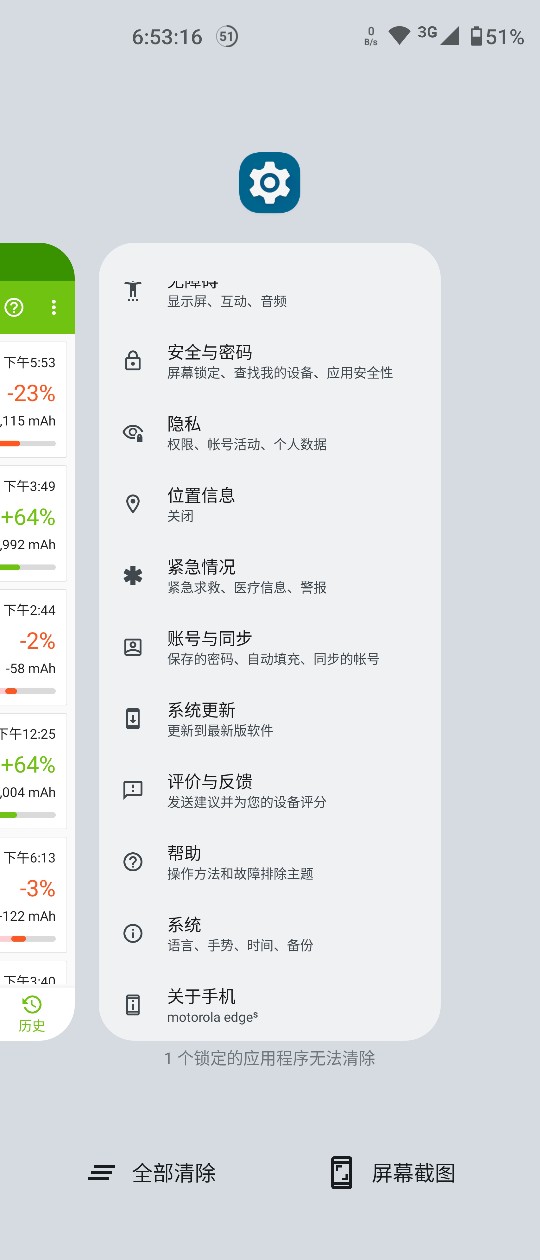Tap the Settings gear app icon
The image size is (540, 1260).
270,183
